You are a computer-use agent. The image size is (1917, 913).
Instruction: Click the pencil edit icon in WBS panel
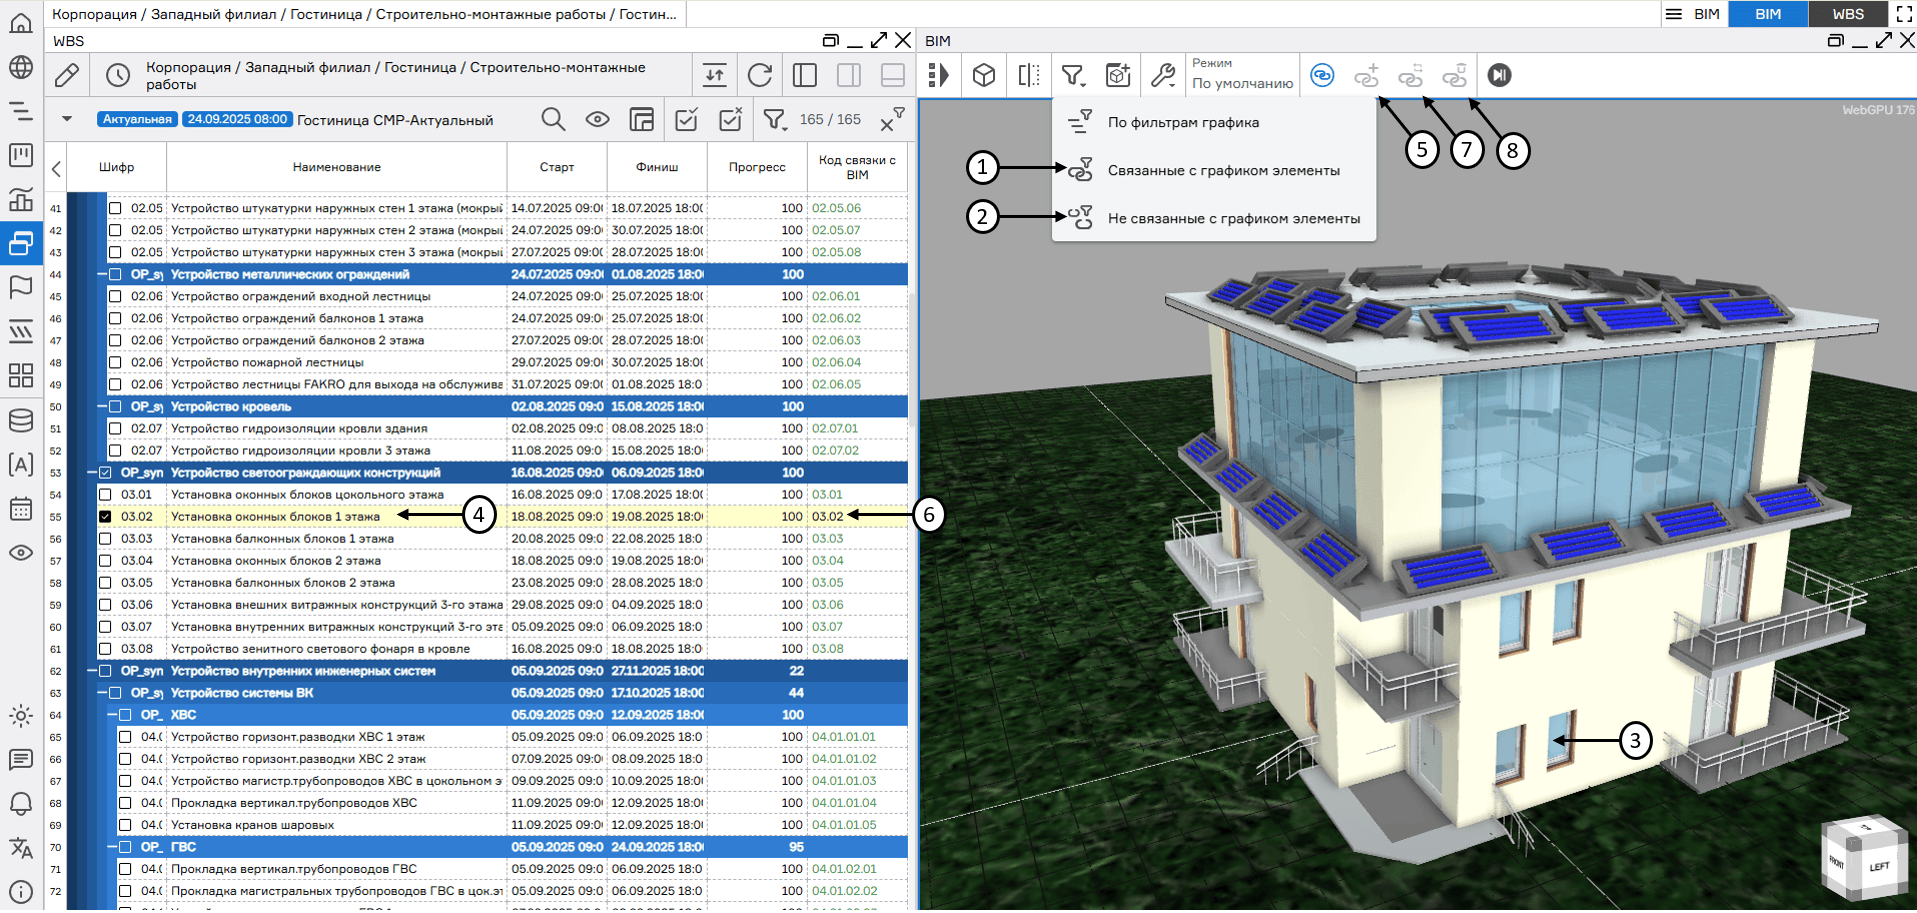point(67,76)
